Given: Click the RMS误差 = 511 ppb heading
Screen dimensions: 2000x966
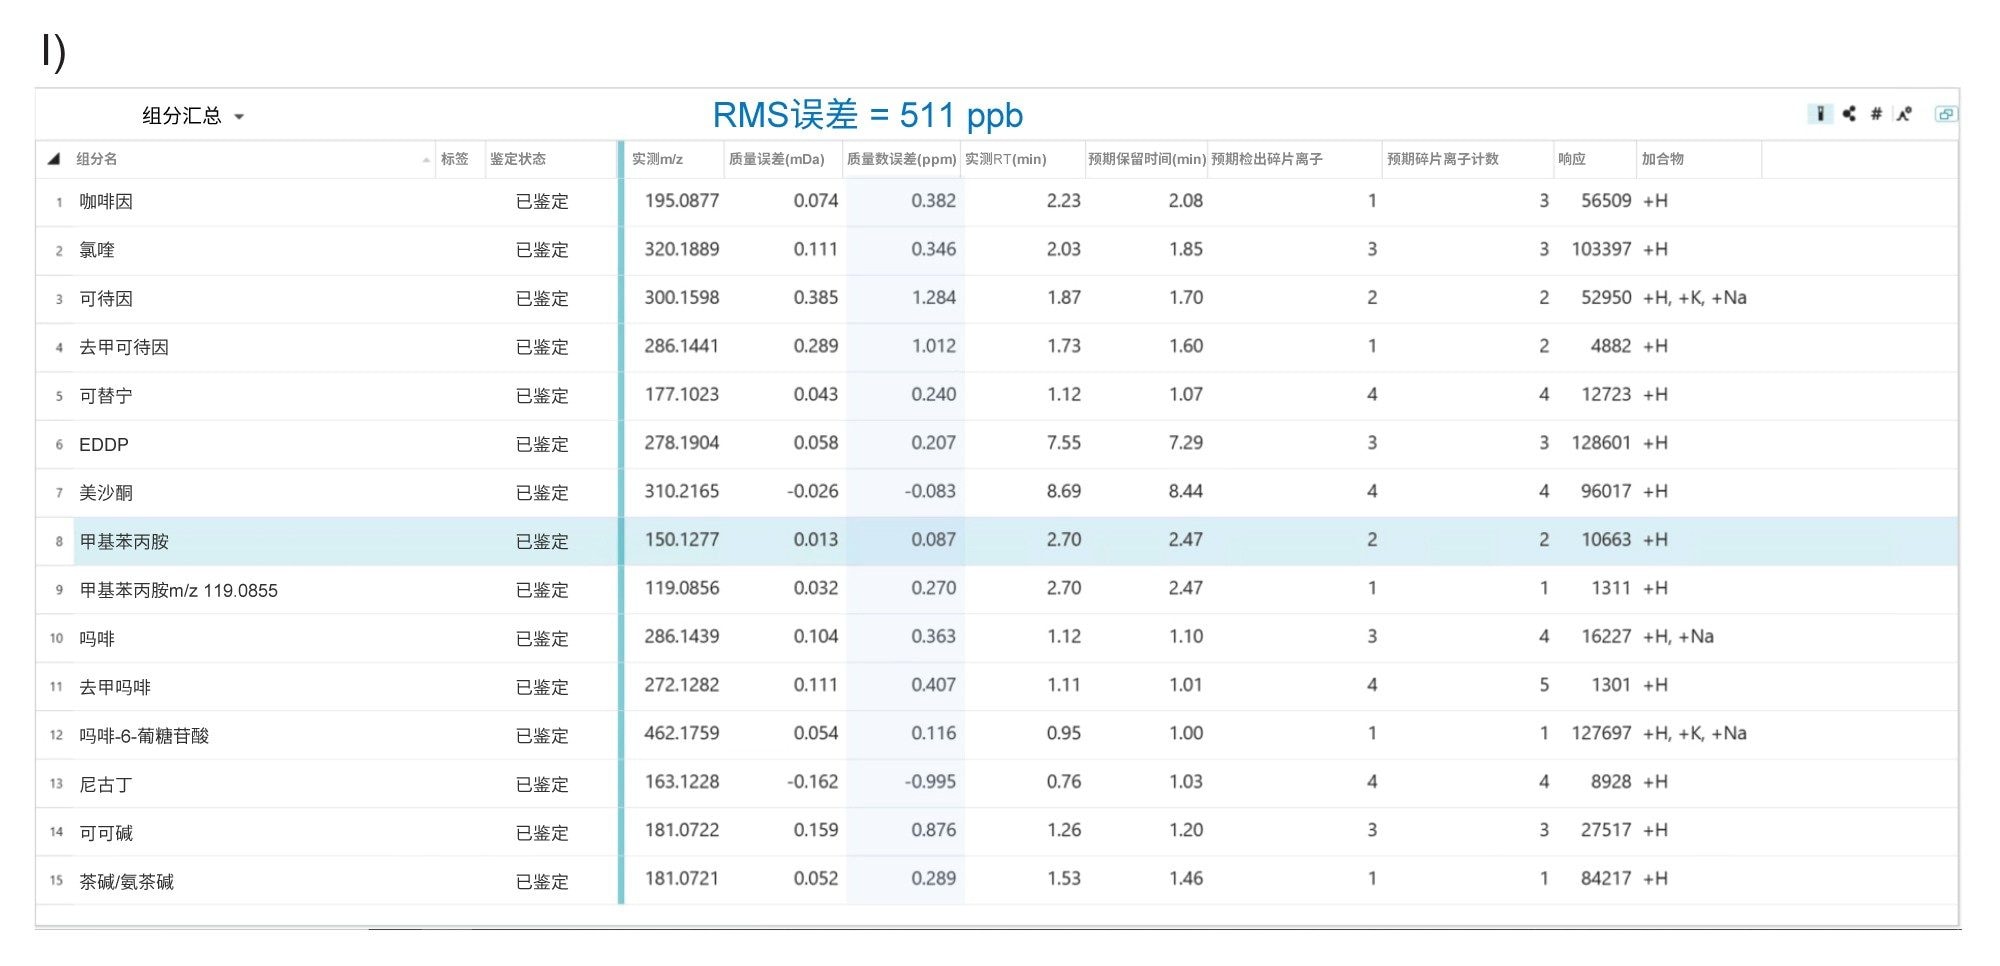Looking at the screenshot, I should pos(867,116).
